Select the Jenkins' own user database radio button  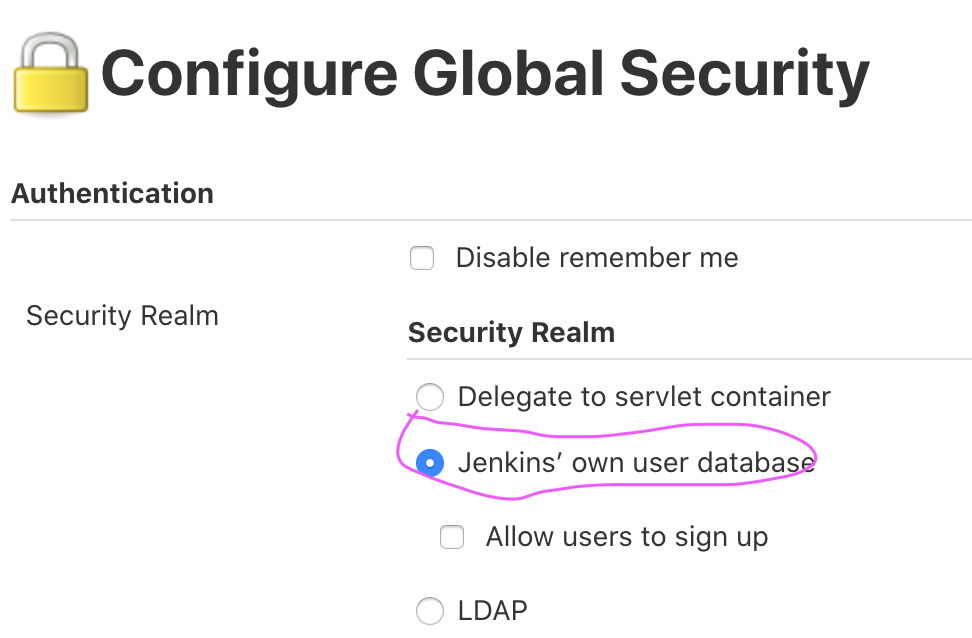429,463
